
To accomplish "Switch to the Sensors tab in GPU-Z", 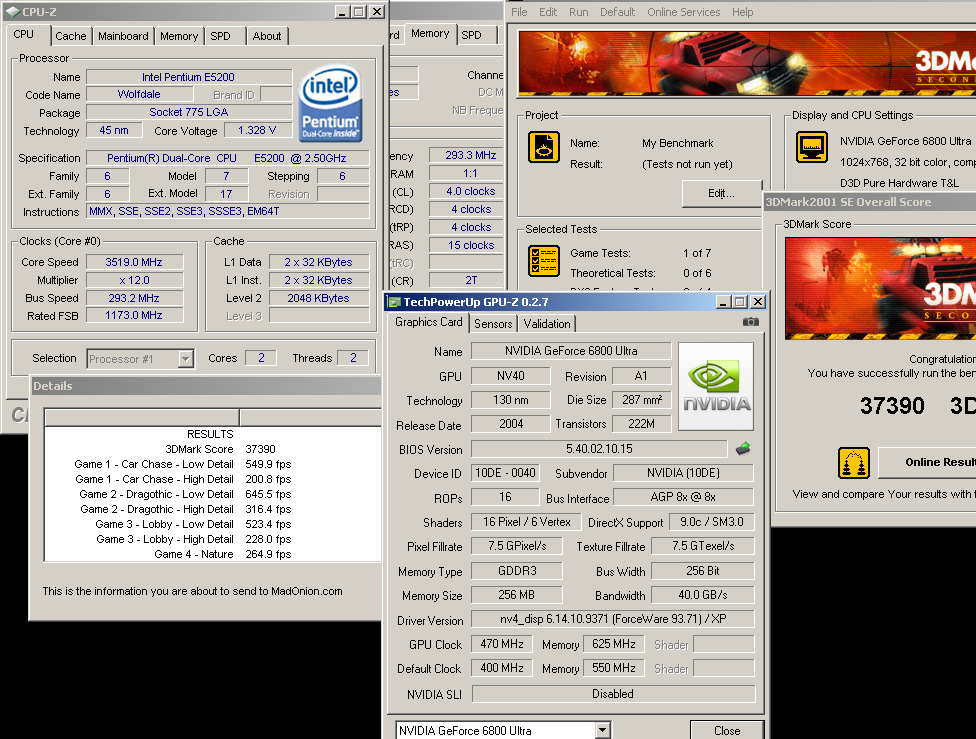I will [493, 324].
